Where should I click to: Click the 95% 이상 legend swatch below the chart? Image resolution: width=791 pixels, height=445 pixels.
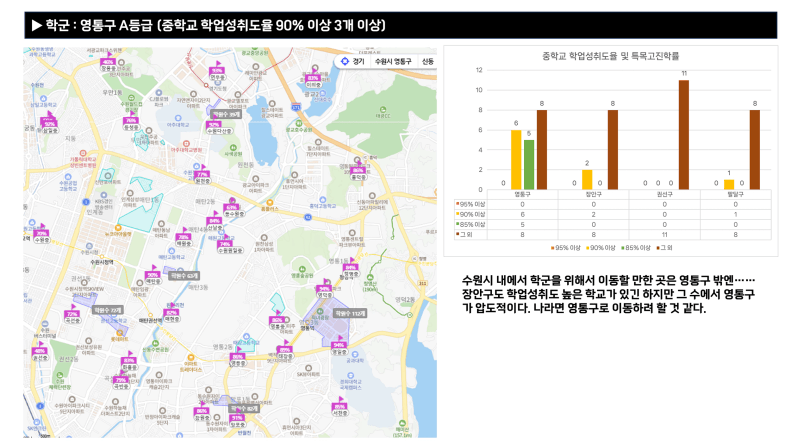552,248
